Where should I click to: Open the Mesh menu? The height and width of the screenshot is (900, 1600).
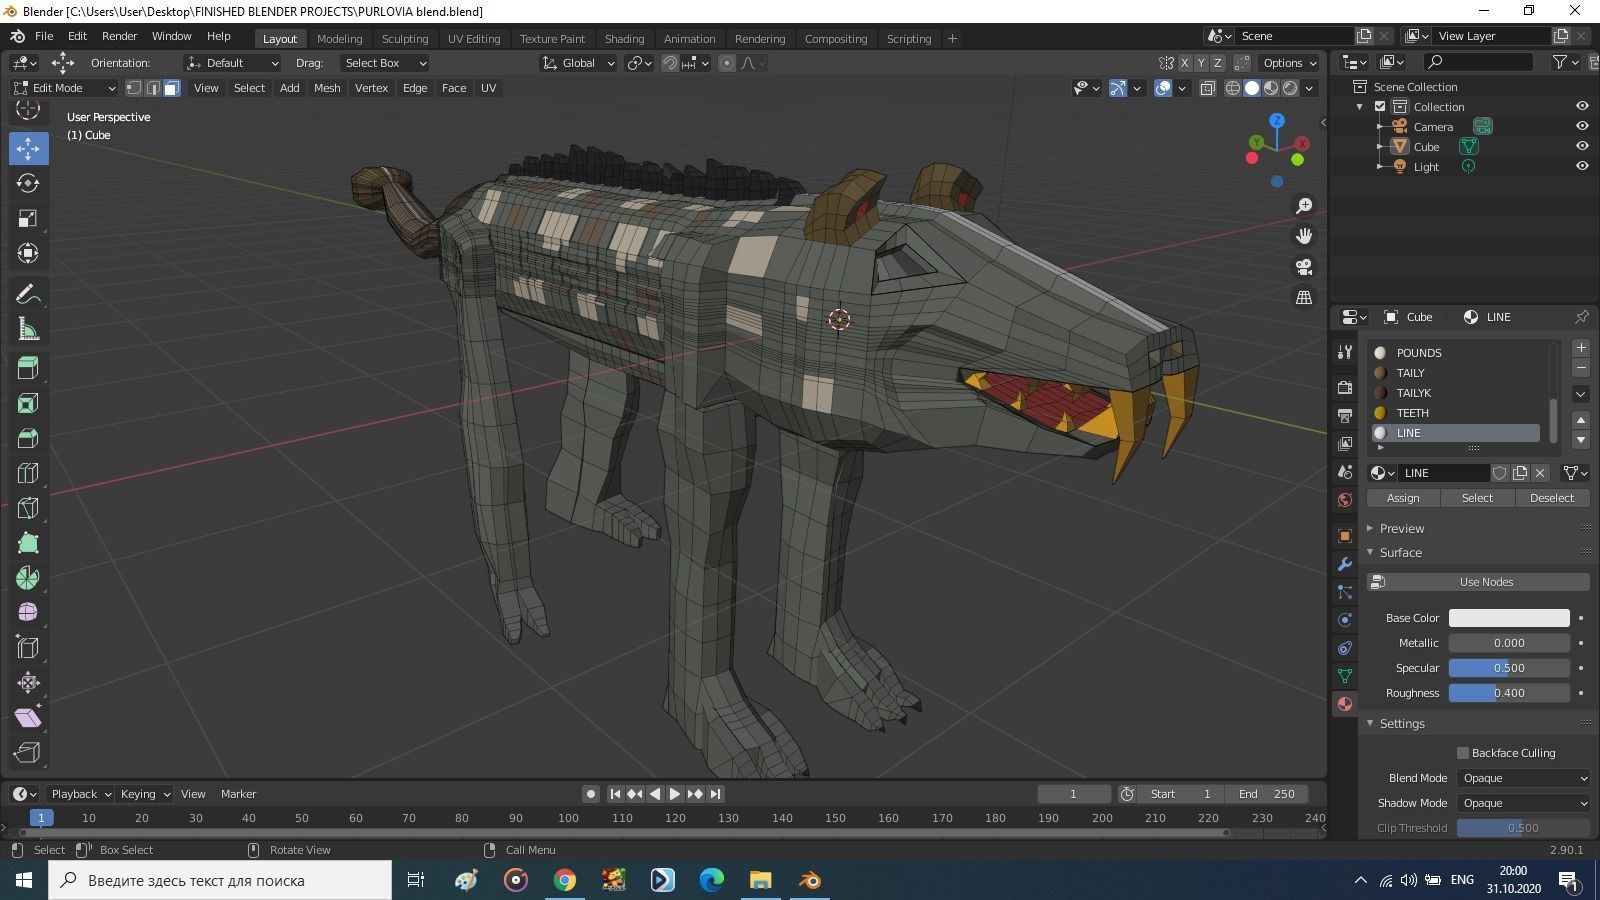(327, 88)
